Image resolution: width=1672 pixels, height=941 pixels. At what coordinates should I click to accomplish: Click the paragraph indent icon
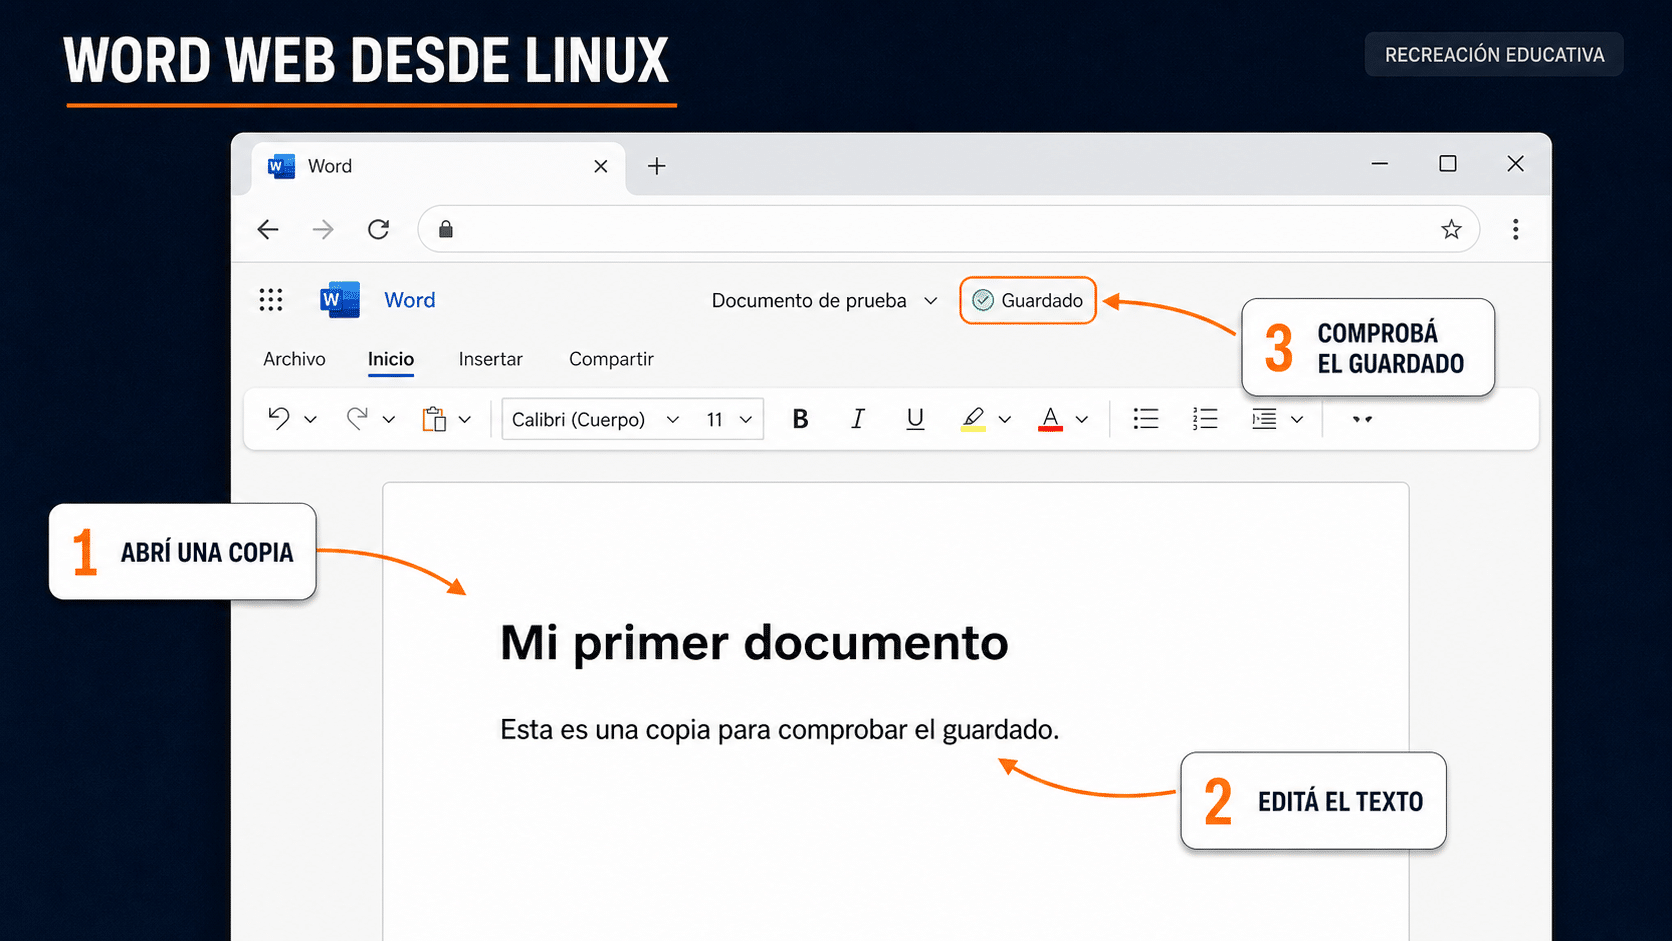[x=1264, y=419]
